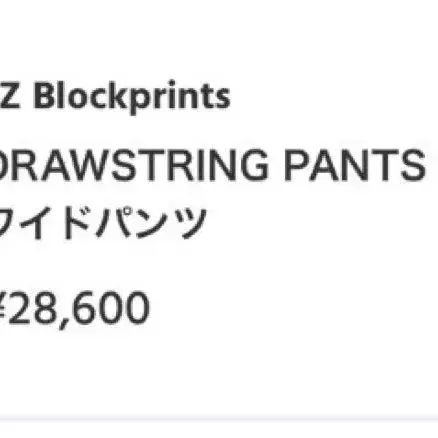Click the word DRAWSTRING in the title
Image resolution: width=438 pixels, height=438 pixels.
click(x=134, y=165)
